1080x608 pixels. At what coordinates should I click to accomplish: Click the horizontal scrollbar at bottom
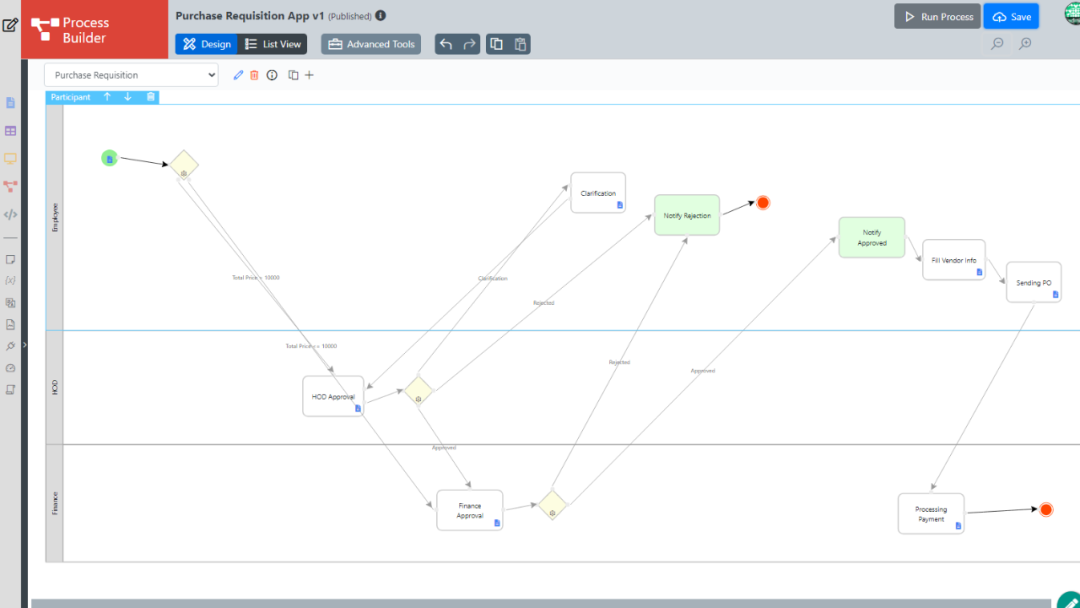tap(541, 603)
